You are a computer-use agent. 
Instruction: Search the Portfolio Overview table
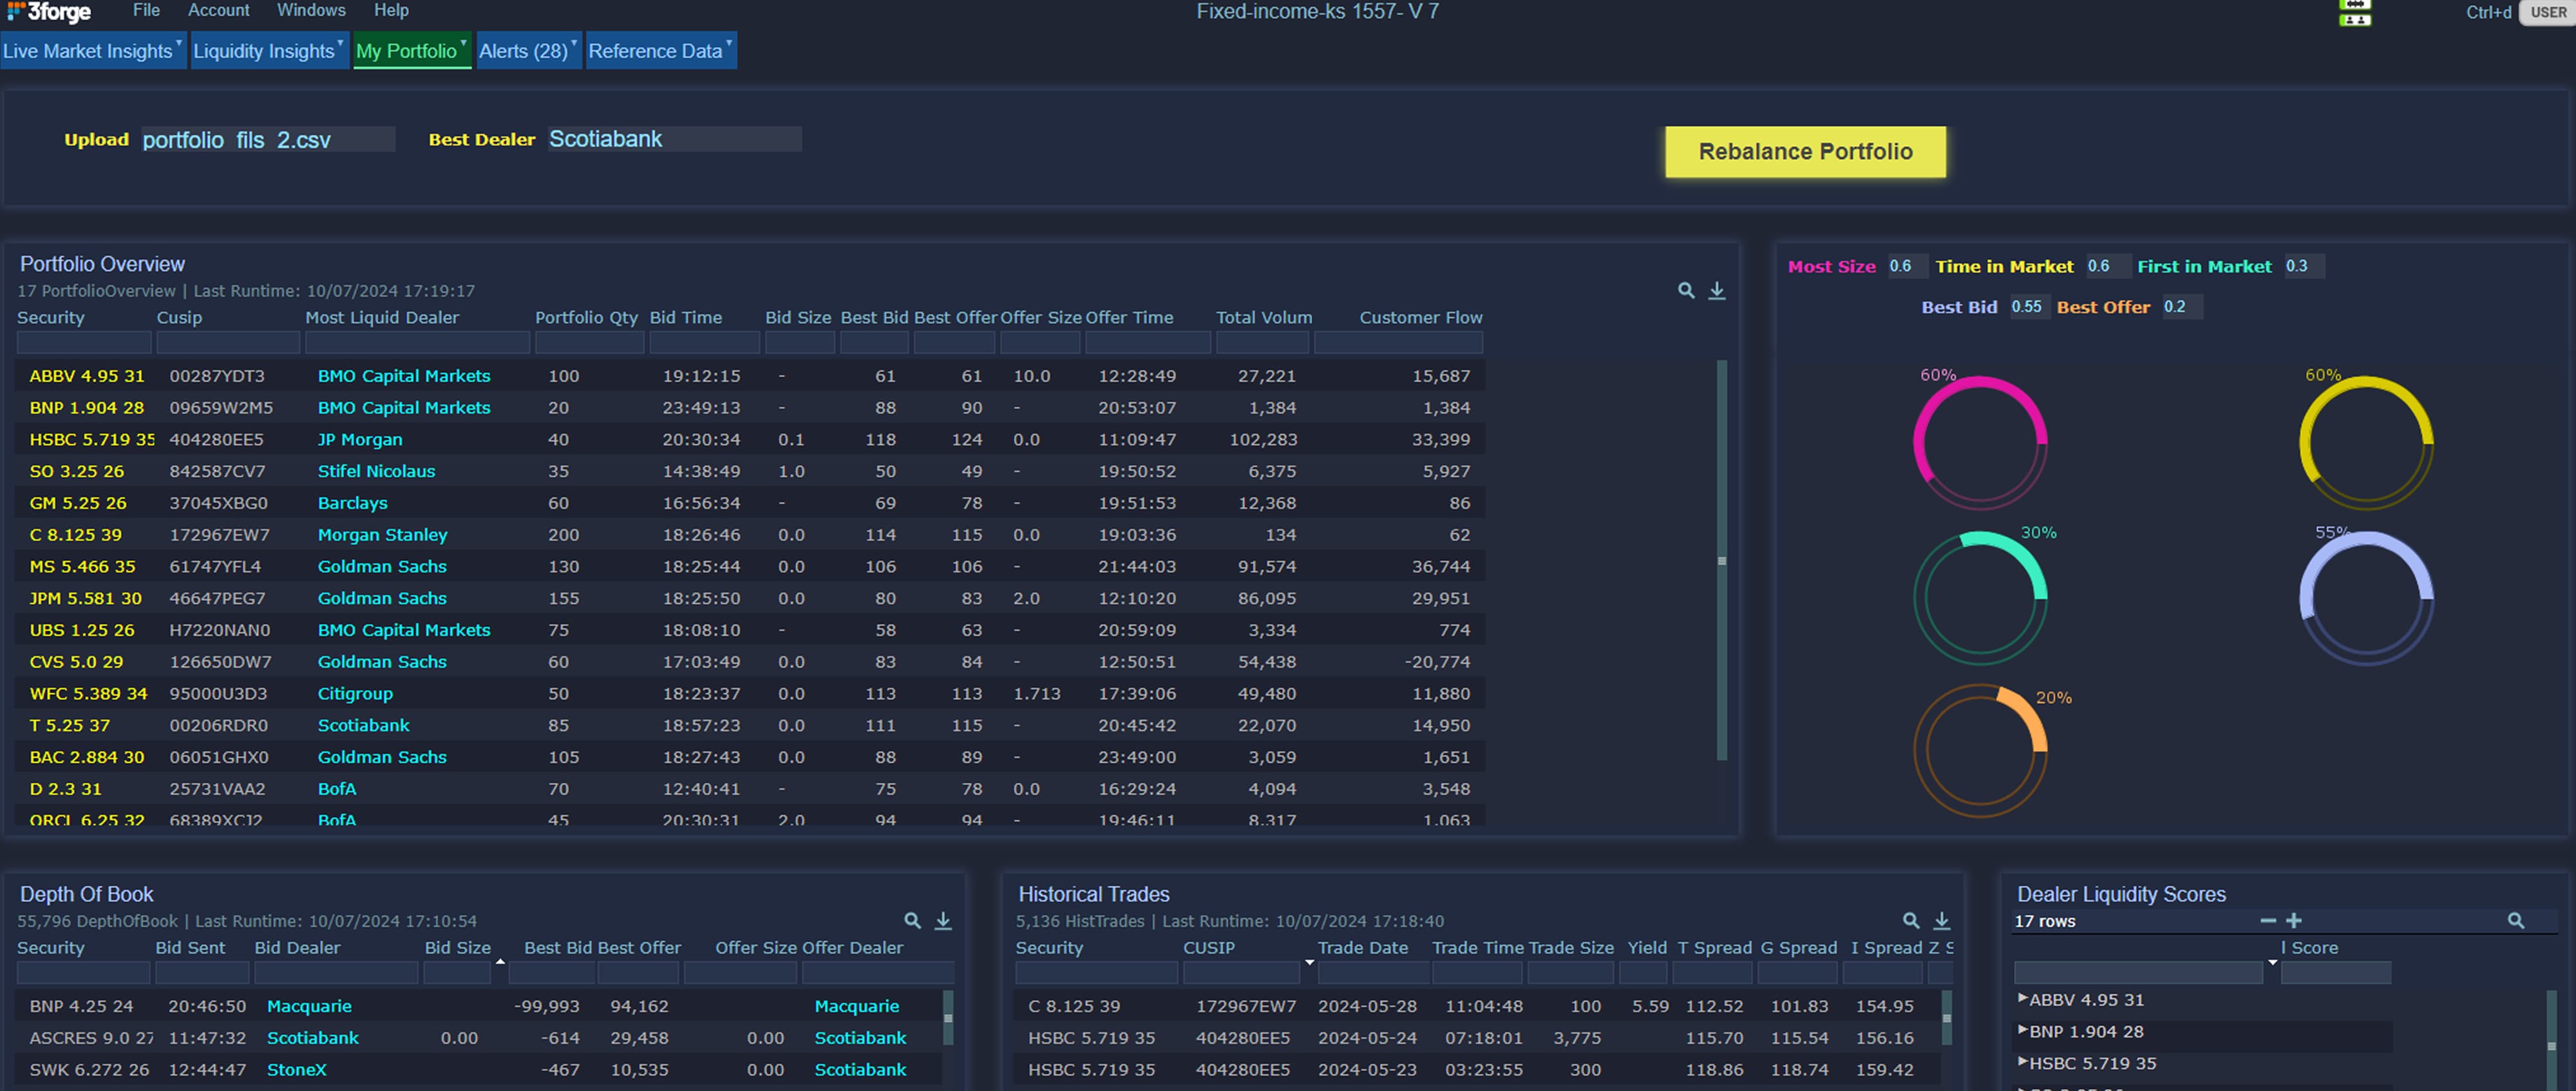coord(1686,291)
